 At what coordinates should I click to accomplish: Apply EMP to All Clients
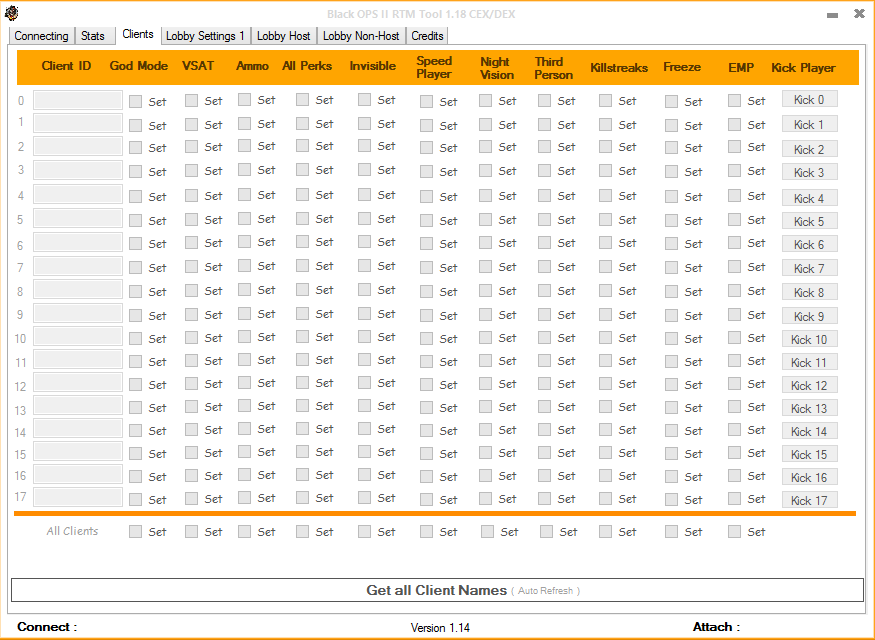(x=734, y=532)
